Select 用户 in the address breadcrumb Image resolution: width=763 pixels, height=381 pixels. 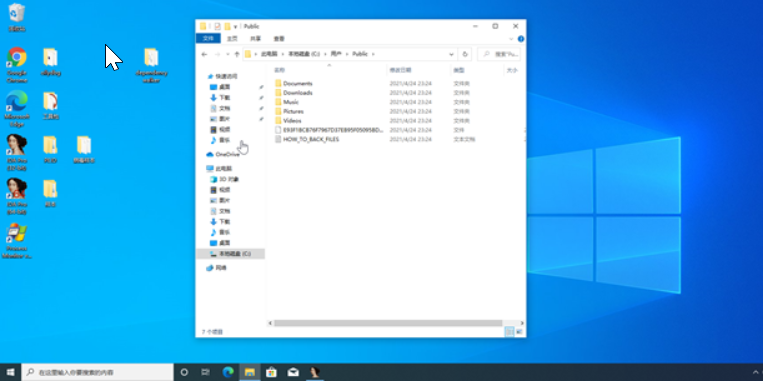[336, 54]
